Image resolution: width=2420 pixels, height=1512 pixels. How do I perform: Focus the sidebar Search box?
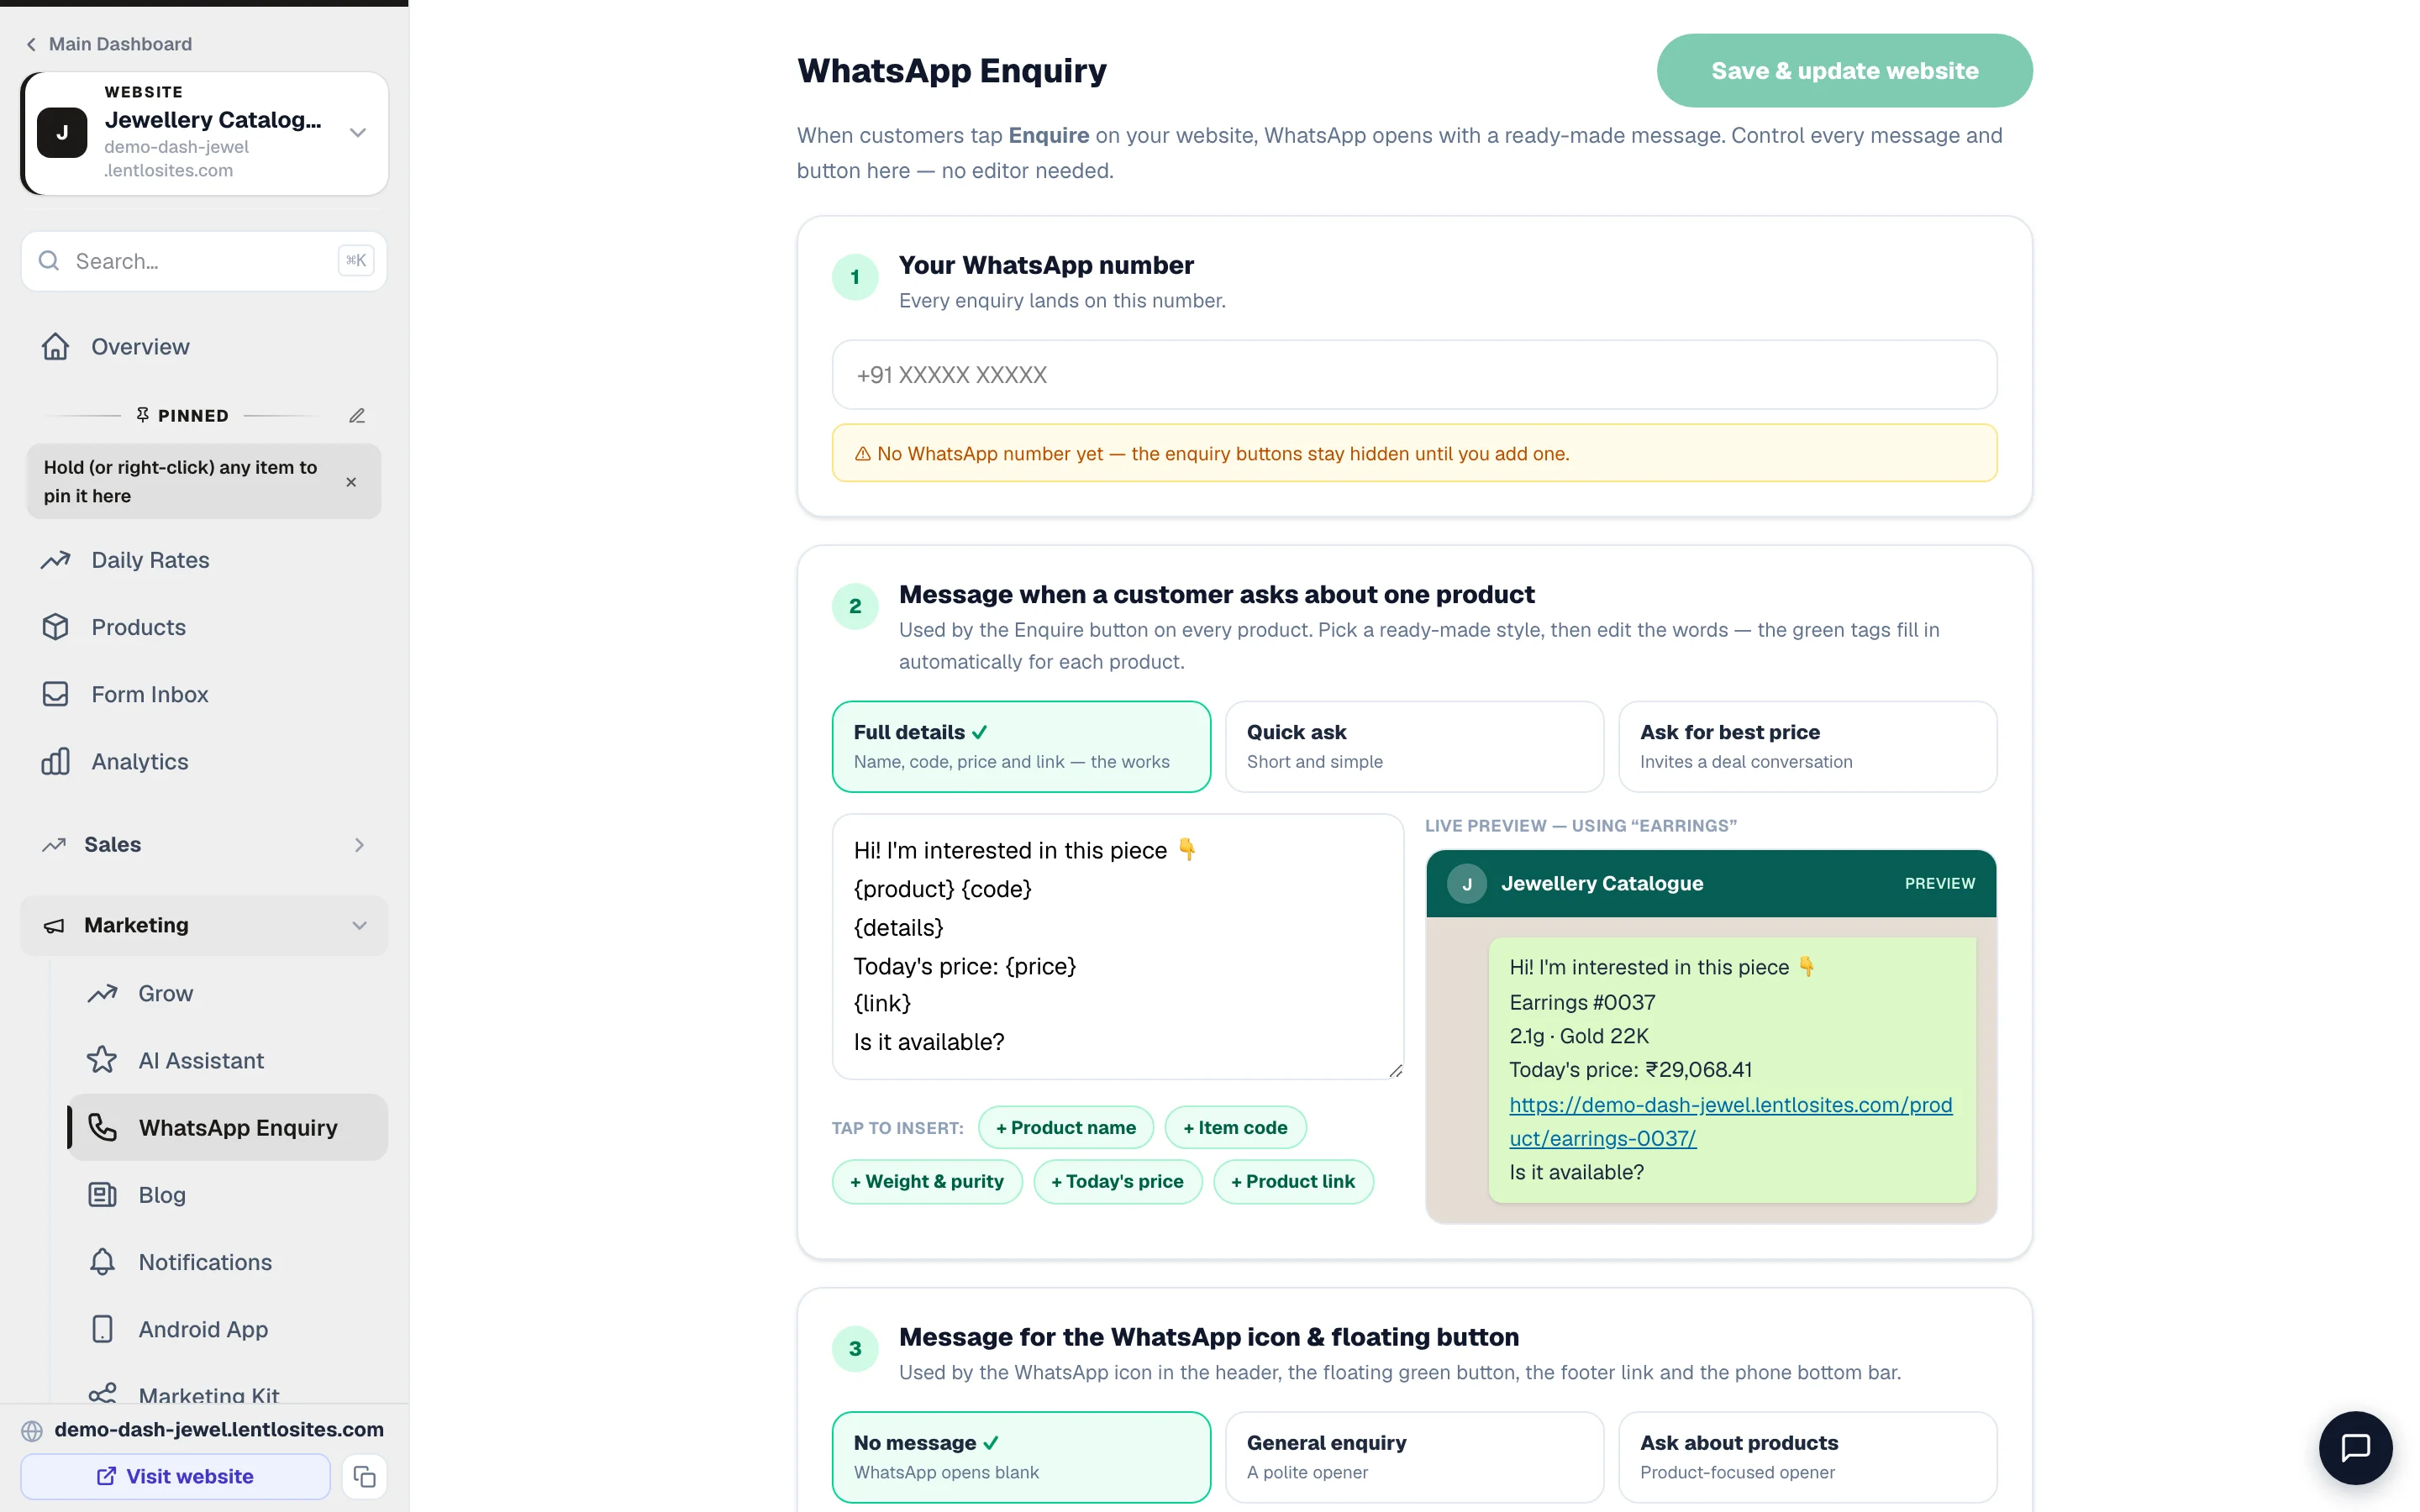click(x=204, y=261)
